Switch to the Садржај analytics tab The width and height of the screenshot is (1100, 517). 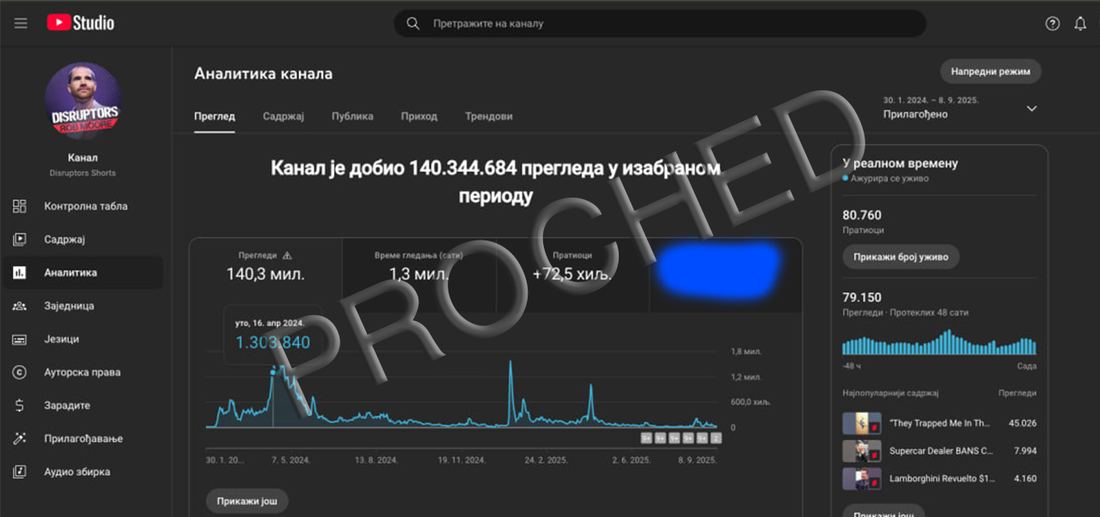283,116
